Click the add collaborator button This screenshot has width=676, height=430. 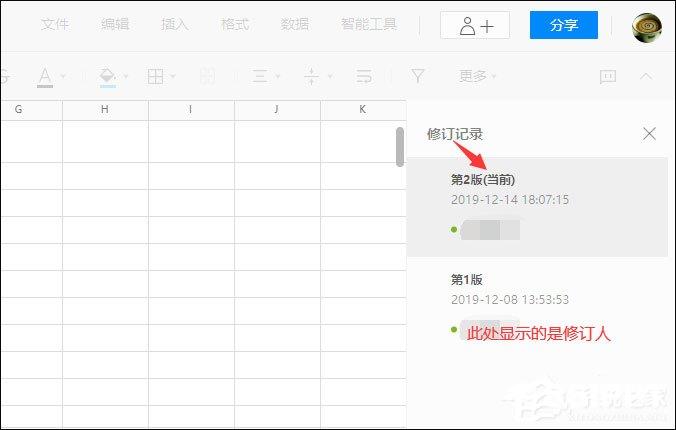click(475, 25)
